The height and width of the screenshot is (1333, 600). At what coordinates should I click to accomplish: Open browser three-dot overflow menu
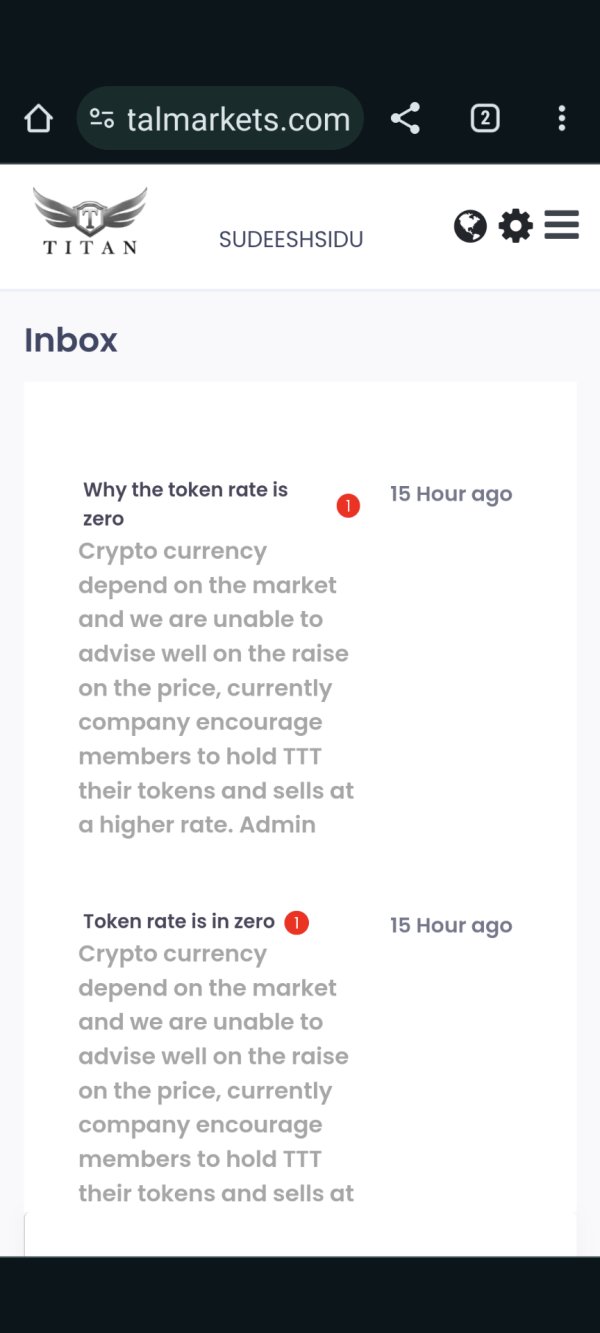pyautogui.click(x=562, y=118)
